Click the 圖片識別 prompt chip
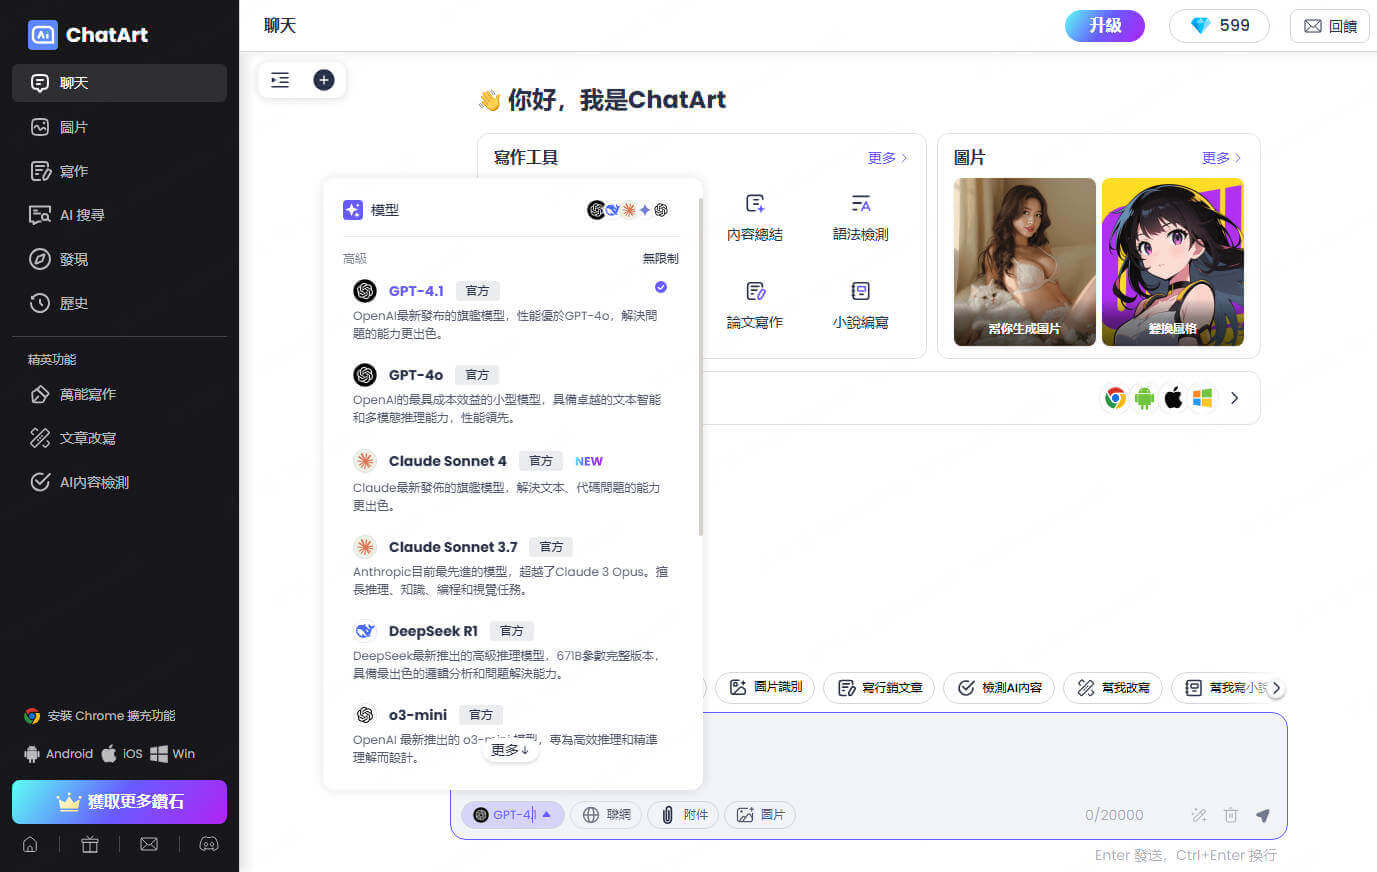Viewport: 1377px width, 872px height. 765,688
